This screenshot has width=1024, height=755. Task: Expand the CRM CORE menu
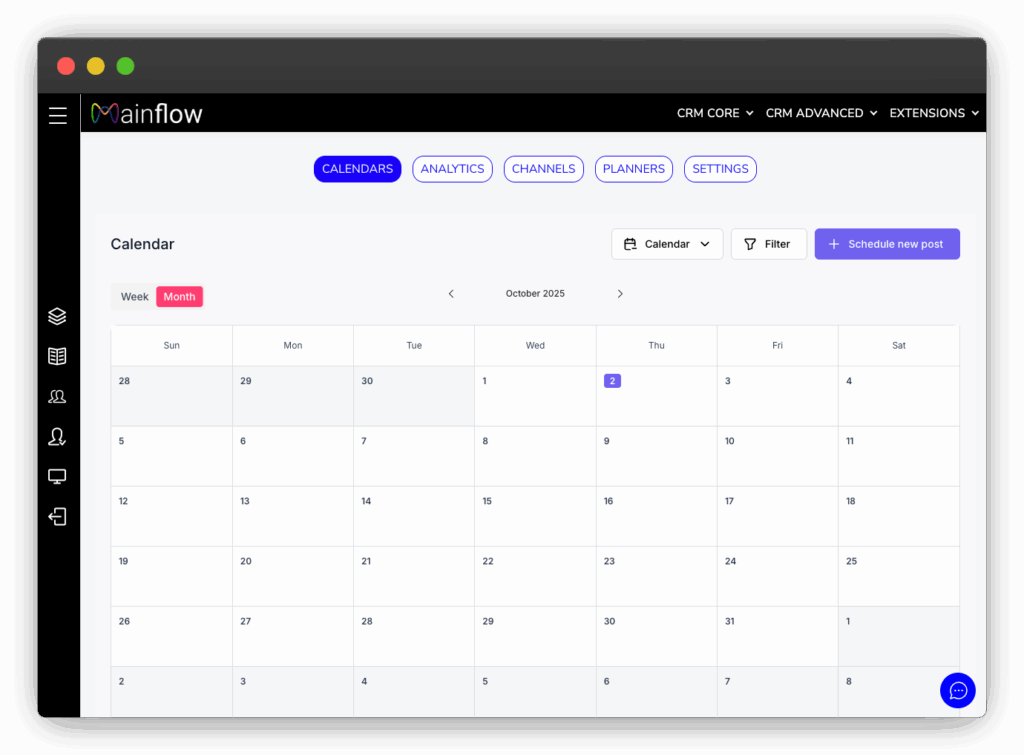pyautogui.click(x=714, y=113)
